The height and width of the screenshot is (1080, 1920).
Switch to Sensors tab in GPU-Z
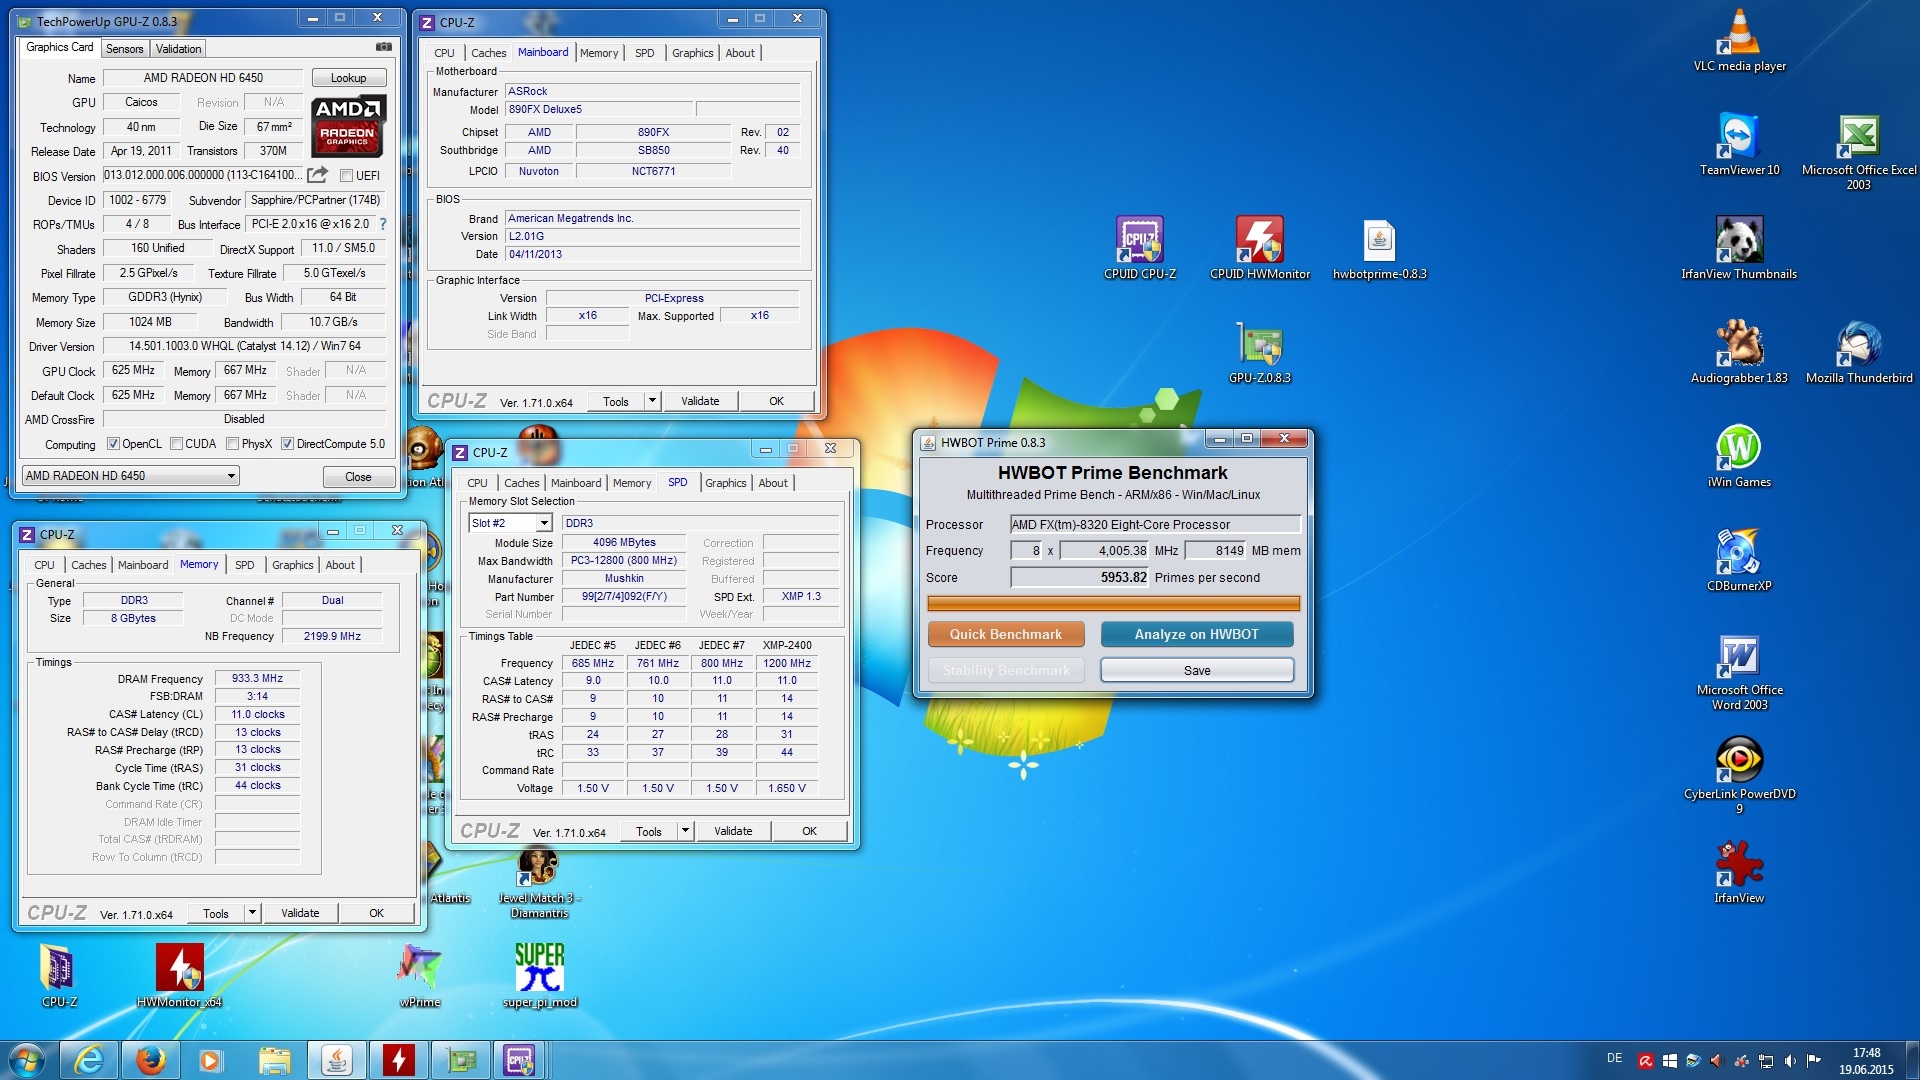tap(125, 49)
